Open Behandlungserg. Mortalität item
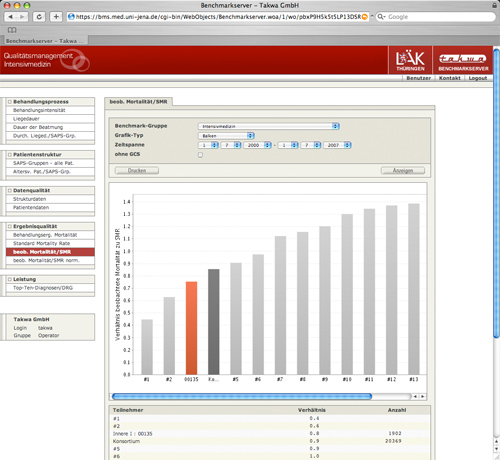This screenshot has width=500, height=460. coord(50,235)
